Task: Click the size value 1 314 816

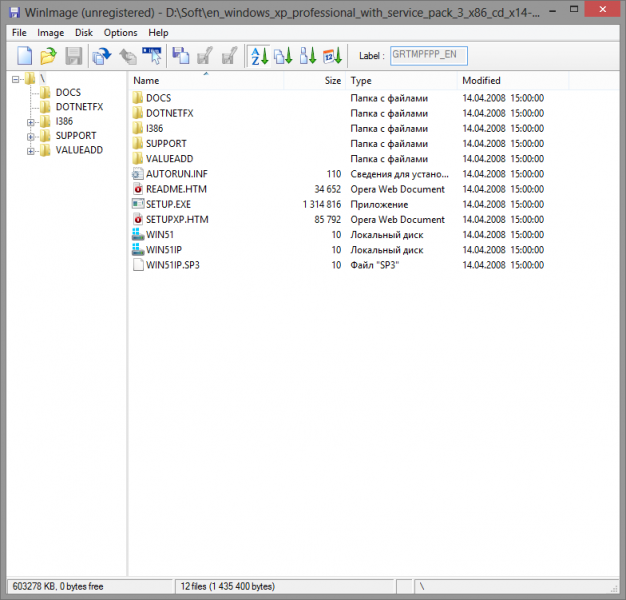Action: [x=322, y=204]
